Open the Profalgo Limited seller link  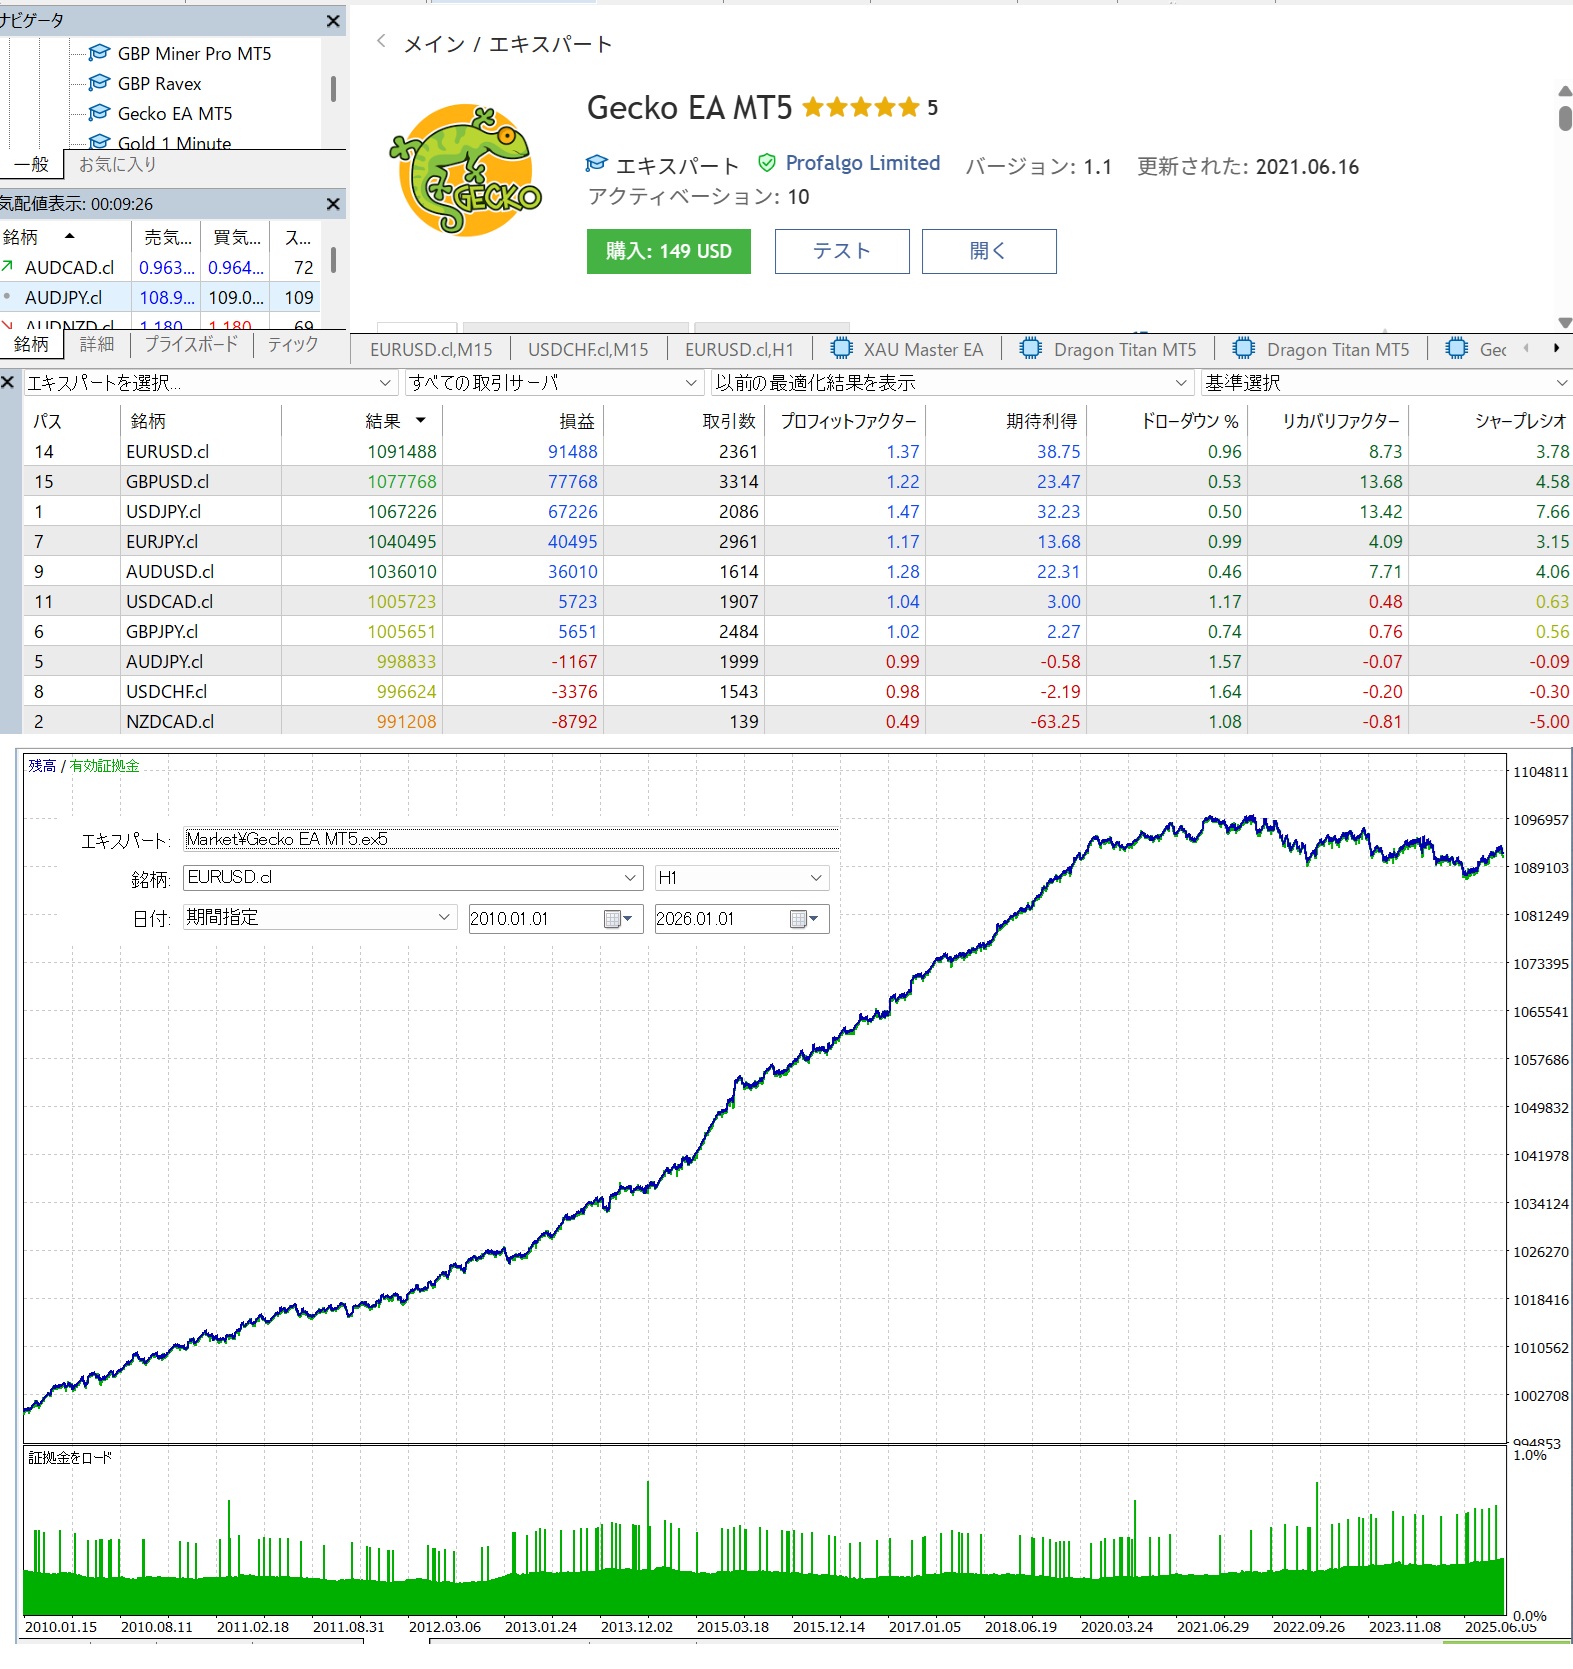pos(862,163)
